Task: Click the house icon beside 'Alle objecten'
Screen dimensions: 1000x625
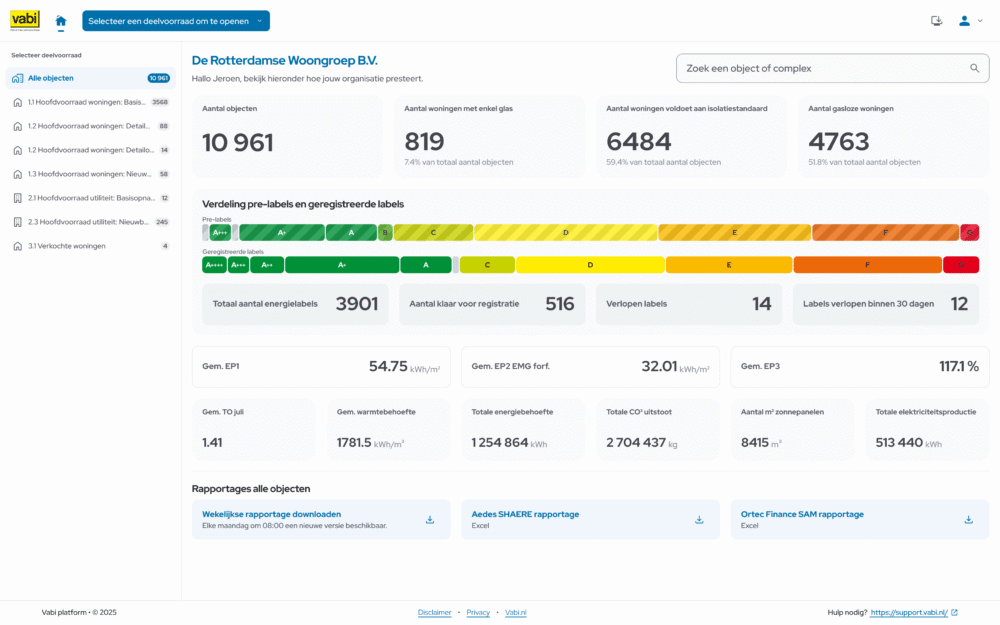Action: coord(17,78)
